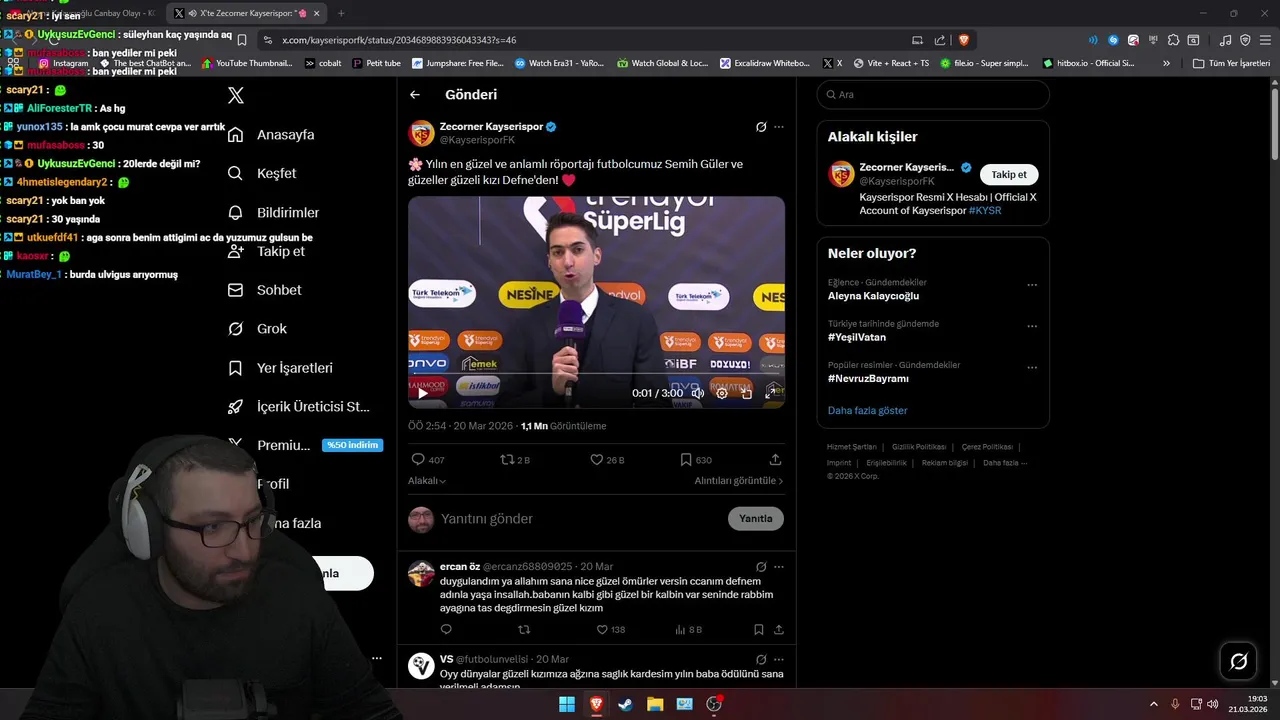Open more options for Aleyna Kalaycıoğlu trend
Screen dimensions: 1280x720
click(1032, 285)
